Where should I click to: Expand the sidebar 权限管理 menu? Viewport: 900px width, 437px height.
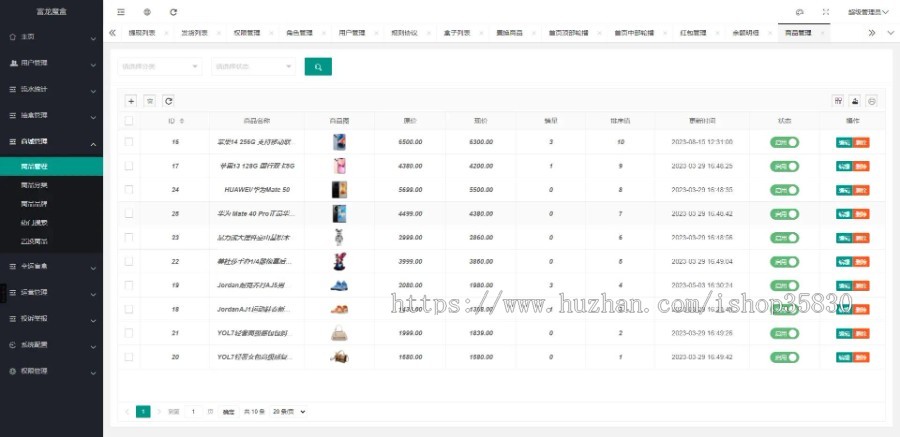point(52,372)
